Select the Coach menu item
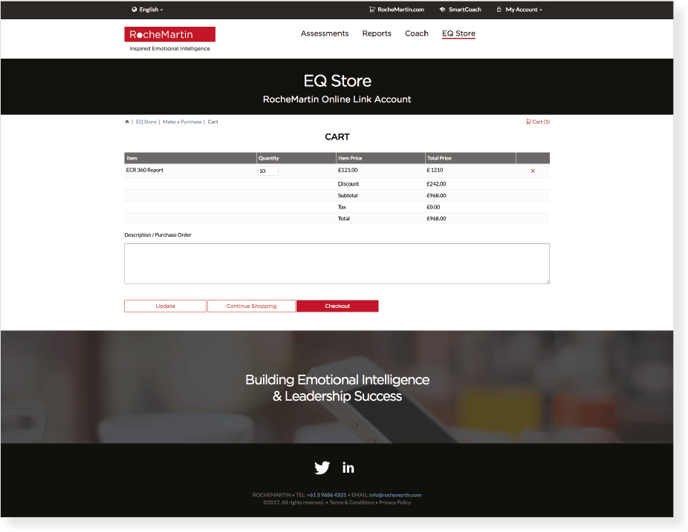The width and height of the screenshot is (688, 532). click(x=416, y=33)
